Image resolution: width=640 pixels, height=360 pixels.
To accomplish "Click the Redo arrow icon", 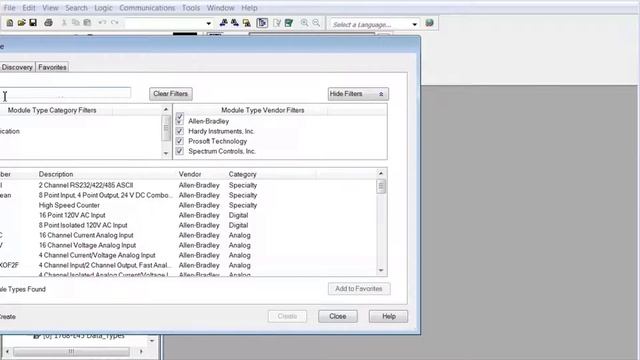I will pos(115,23).
